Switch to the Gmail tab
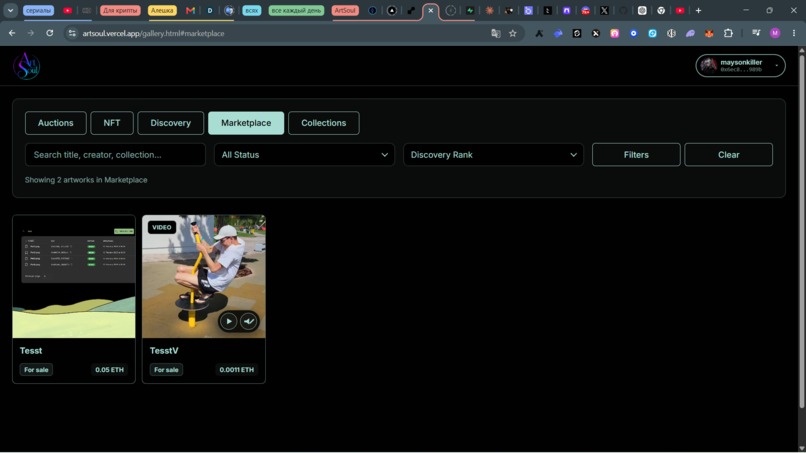Image resolution: width=806 pixels, height=453 pixels. tap(190, 10)
